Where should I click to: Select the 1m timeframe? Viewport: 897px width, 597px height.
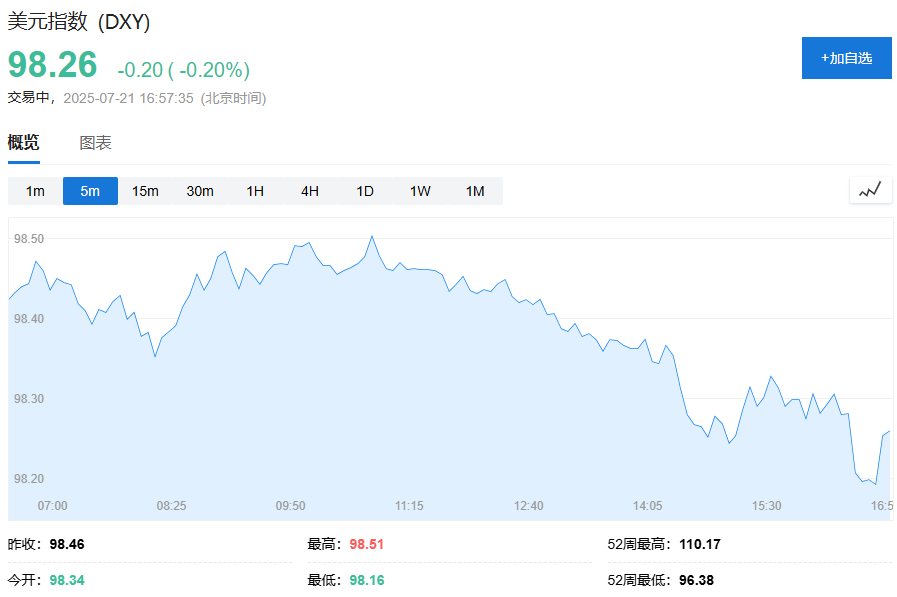point(35,191)
